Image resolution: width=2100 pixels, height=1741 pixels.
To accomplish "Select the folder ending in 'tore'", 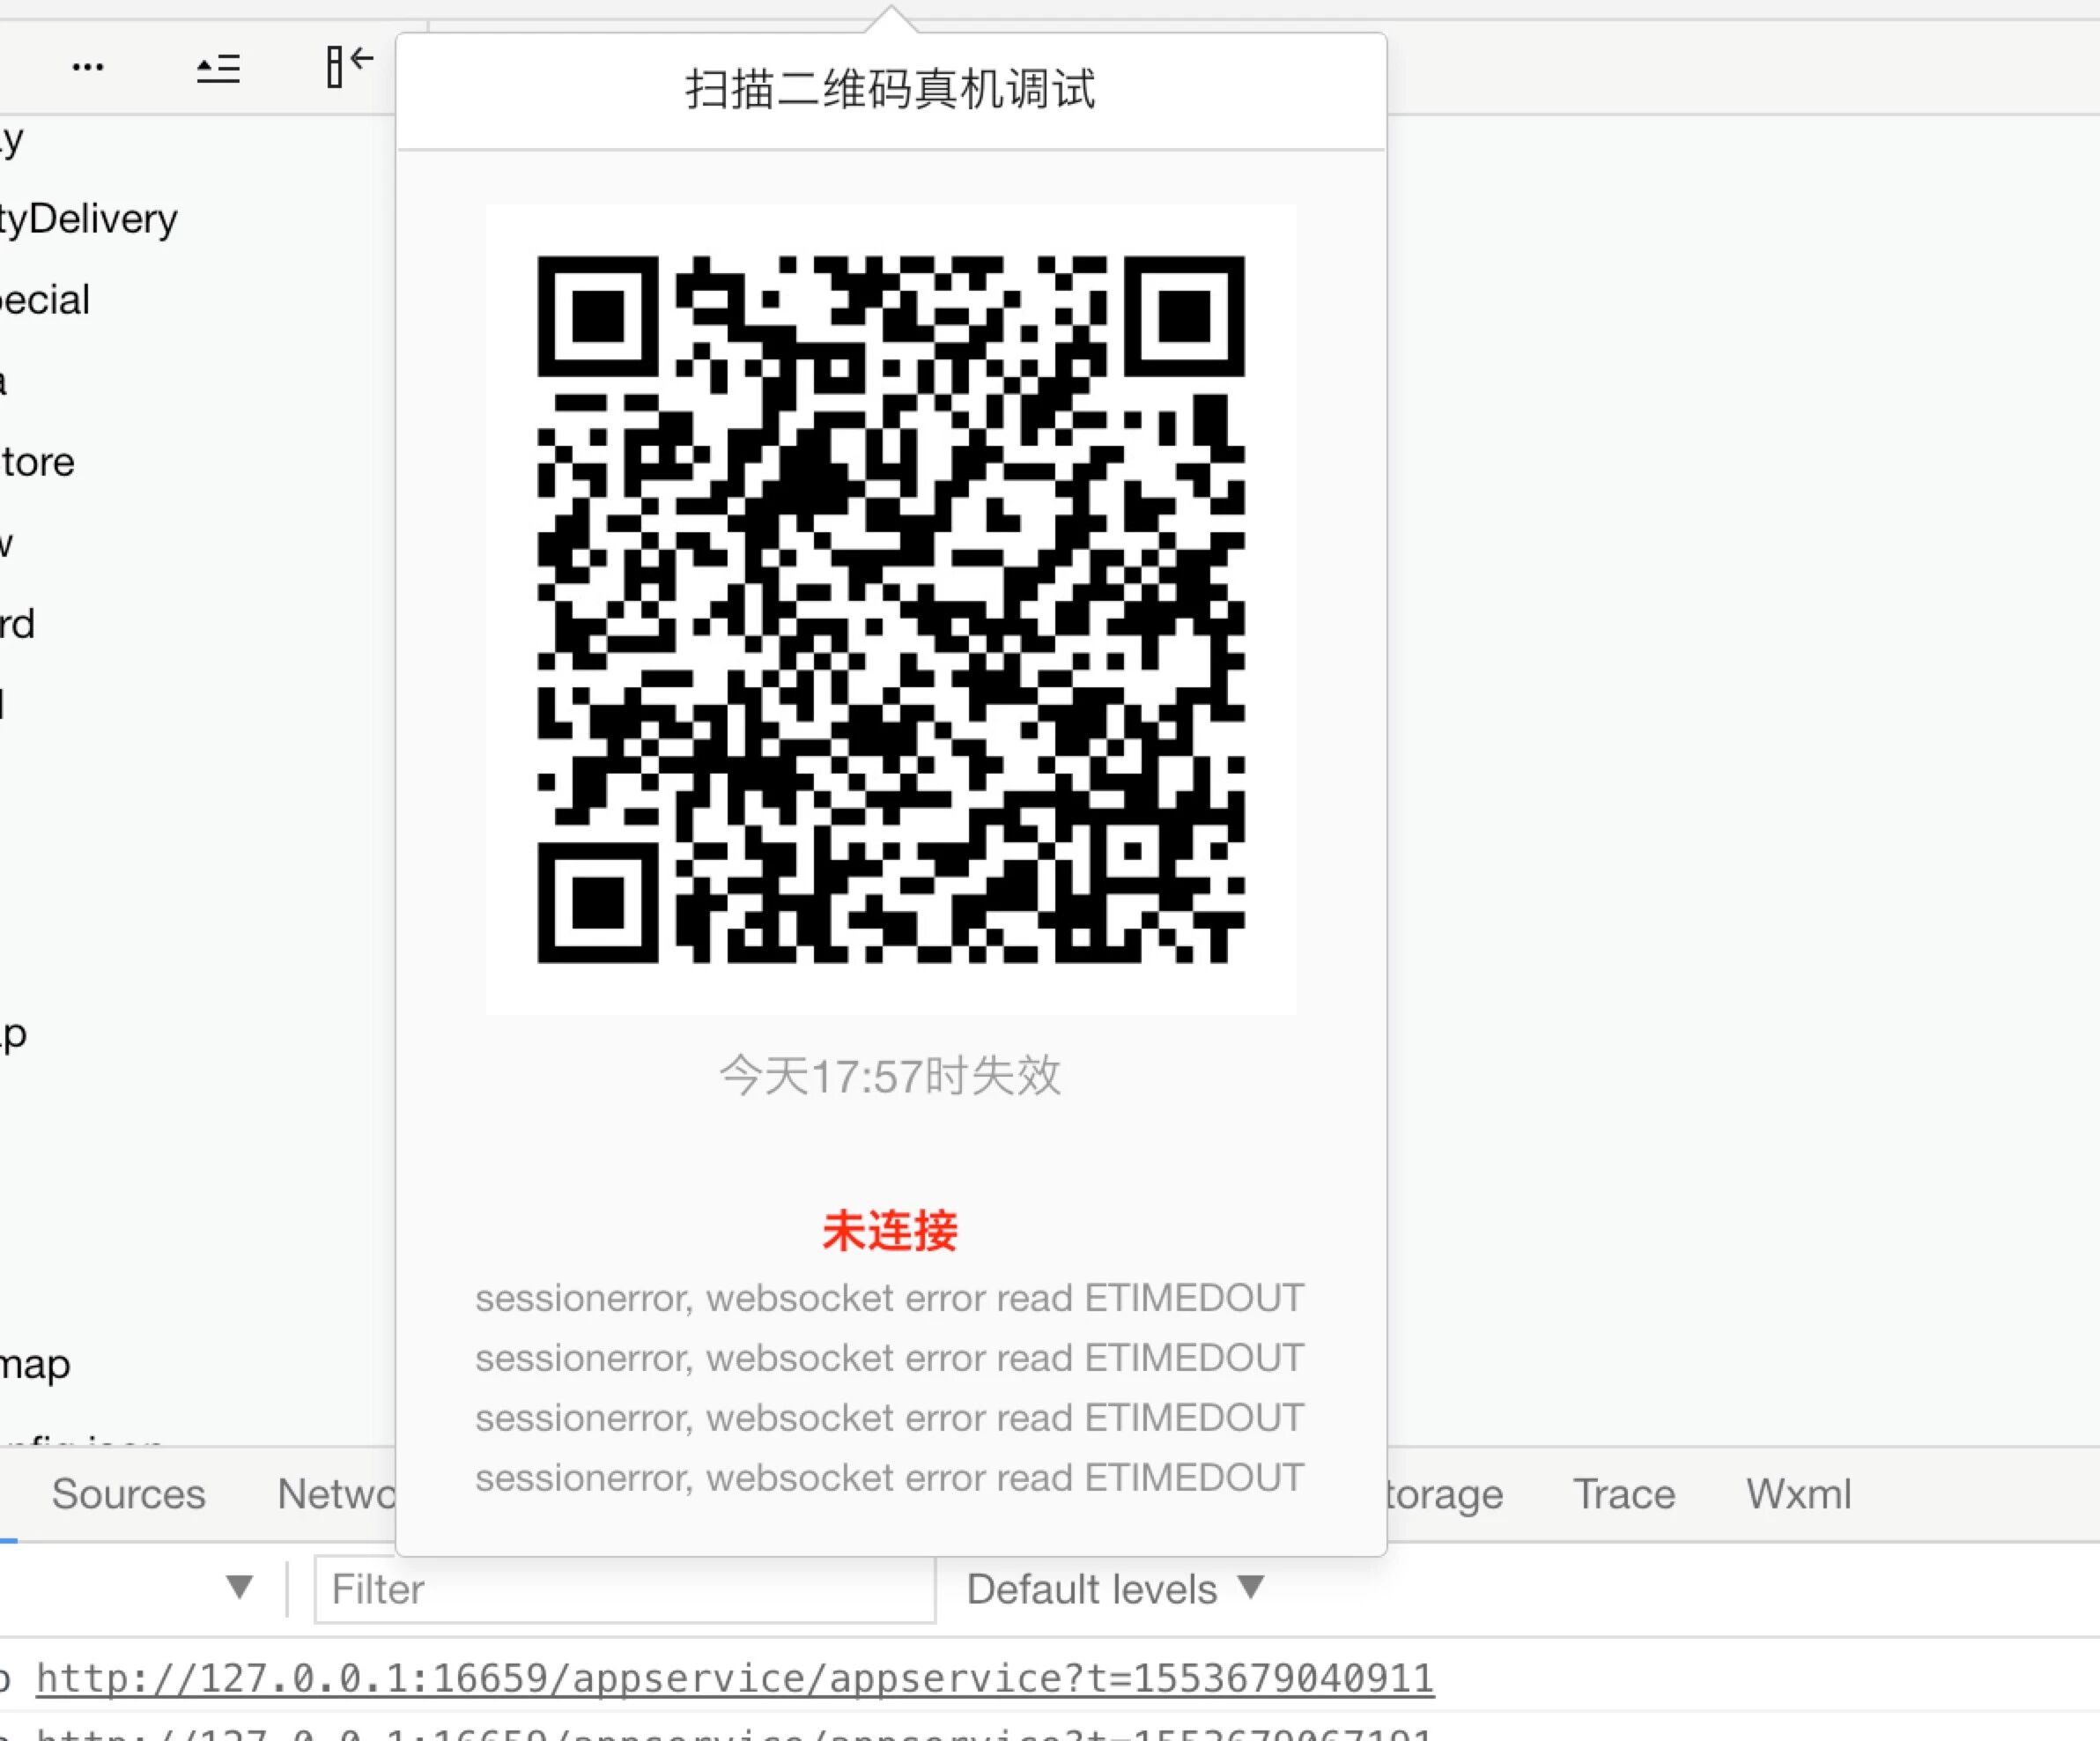I will point(38,462).
